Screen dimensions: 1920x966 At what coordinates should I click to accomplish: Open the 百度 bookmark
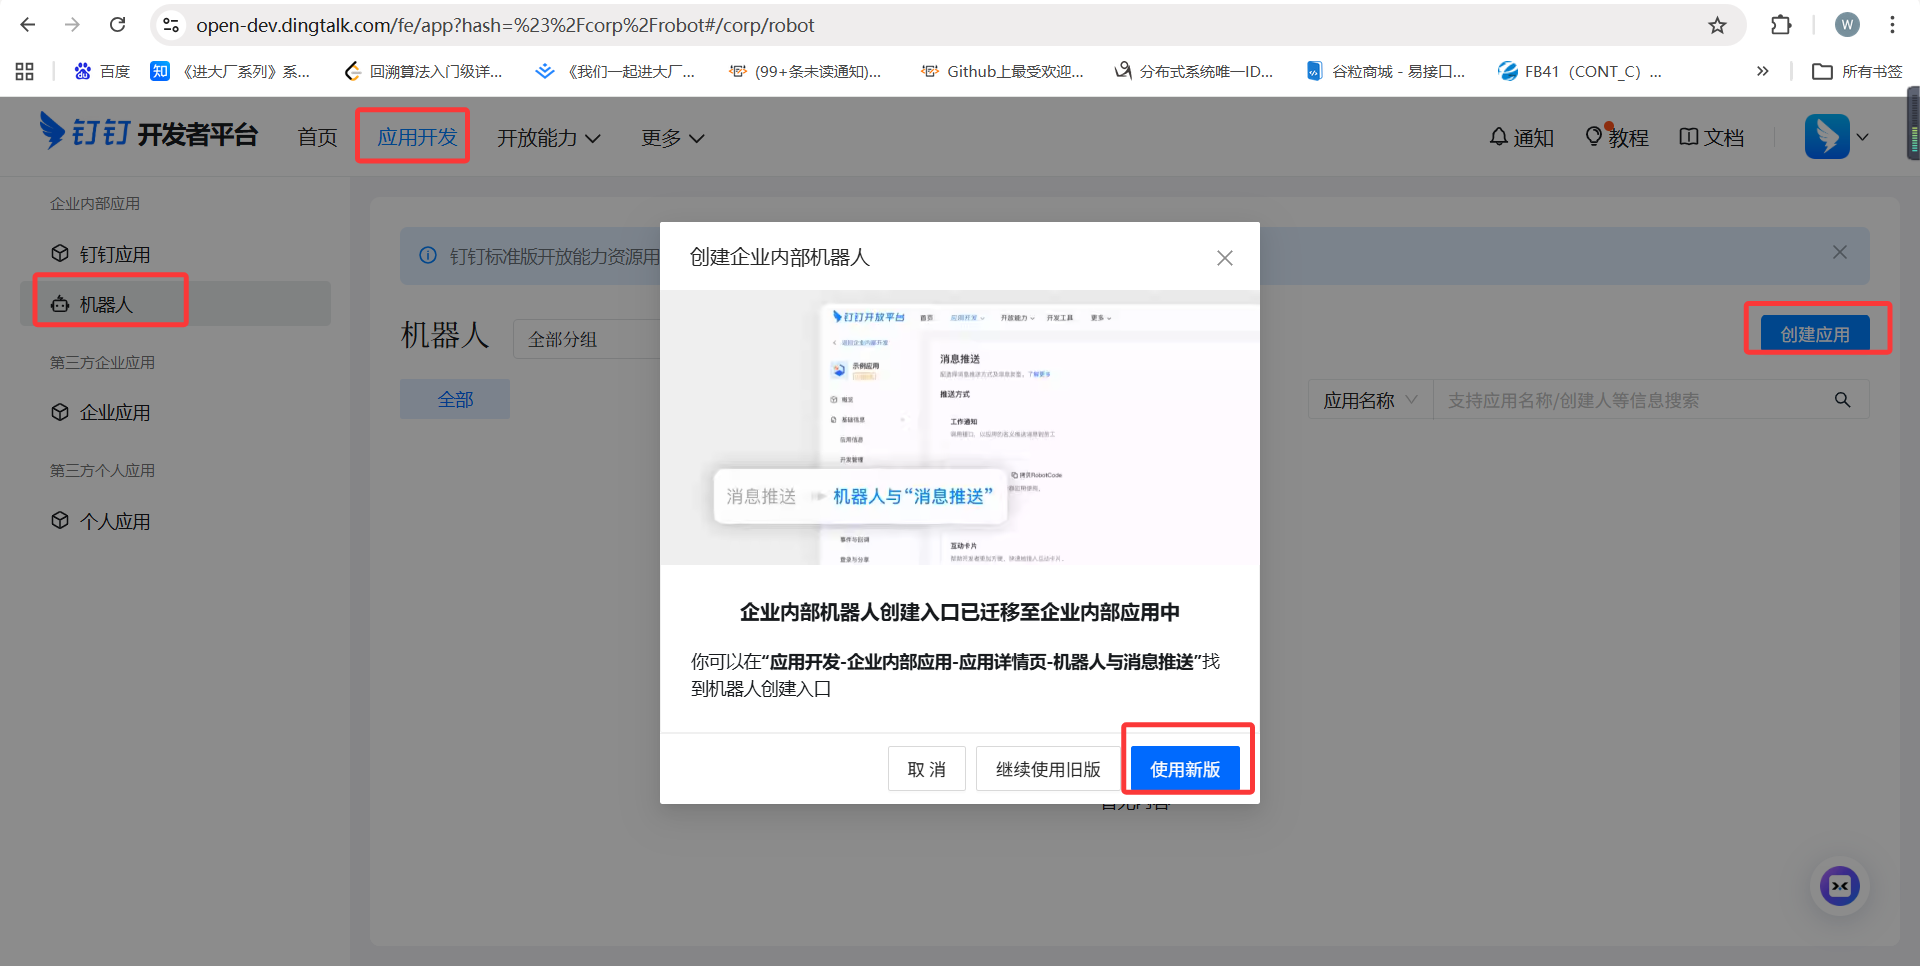(x=102, y=71)
